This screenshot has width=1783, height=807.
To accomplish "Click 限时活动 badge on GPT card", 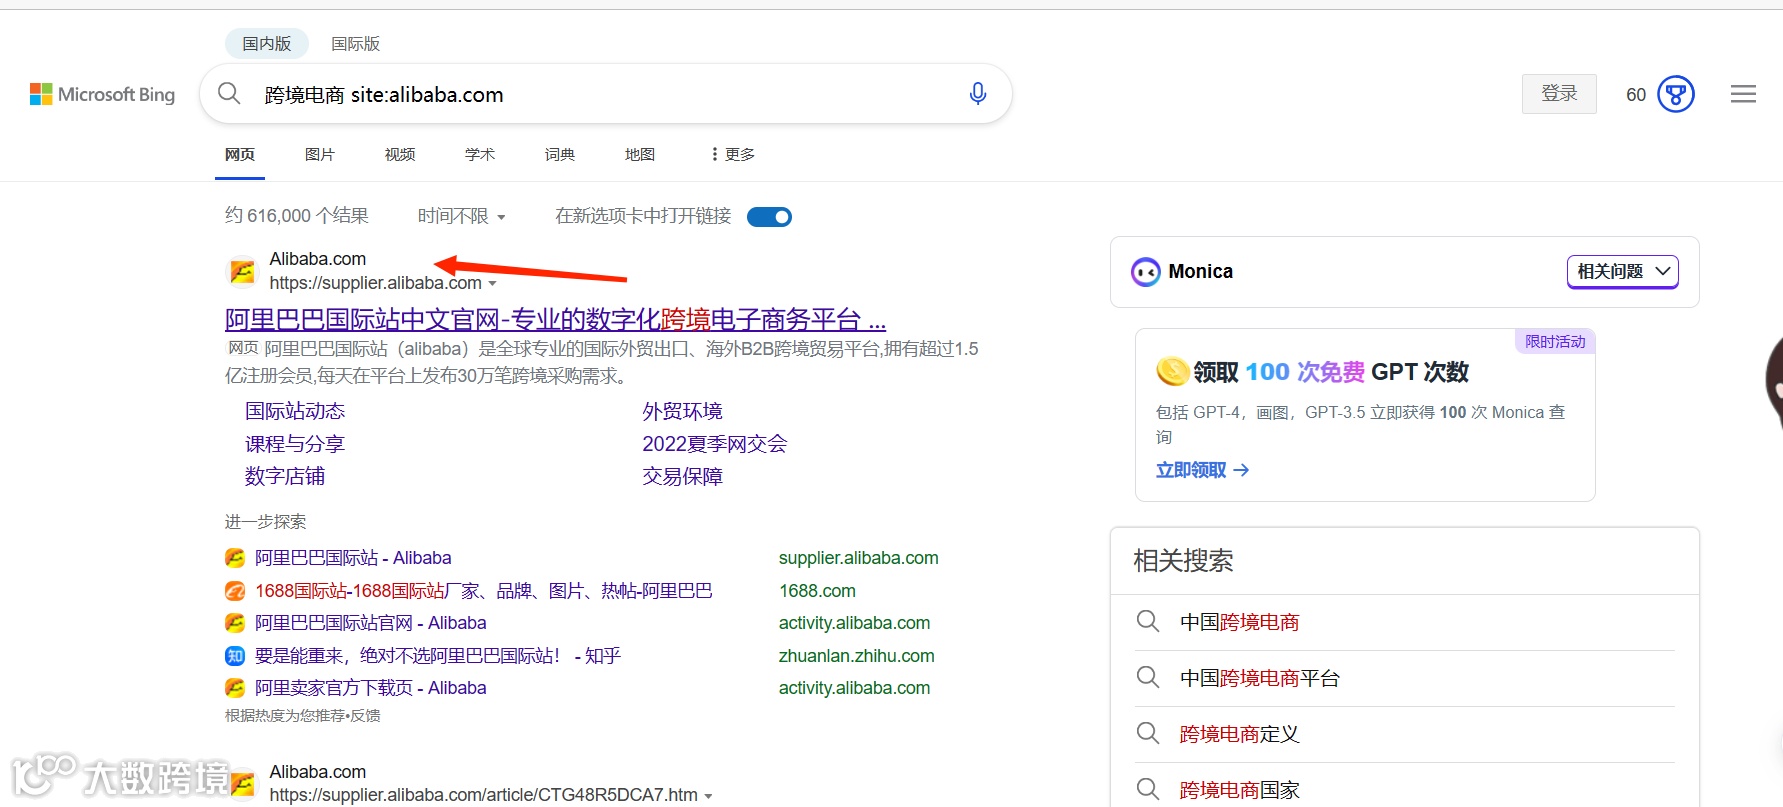I will 1555,342.
